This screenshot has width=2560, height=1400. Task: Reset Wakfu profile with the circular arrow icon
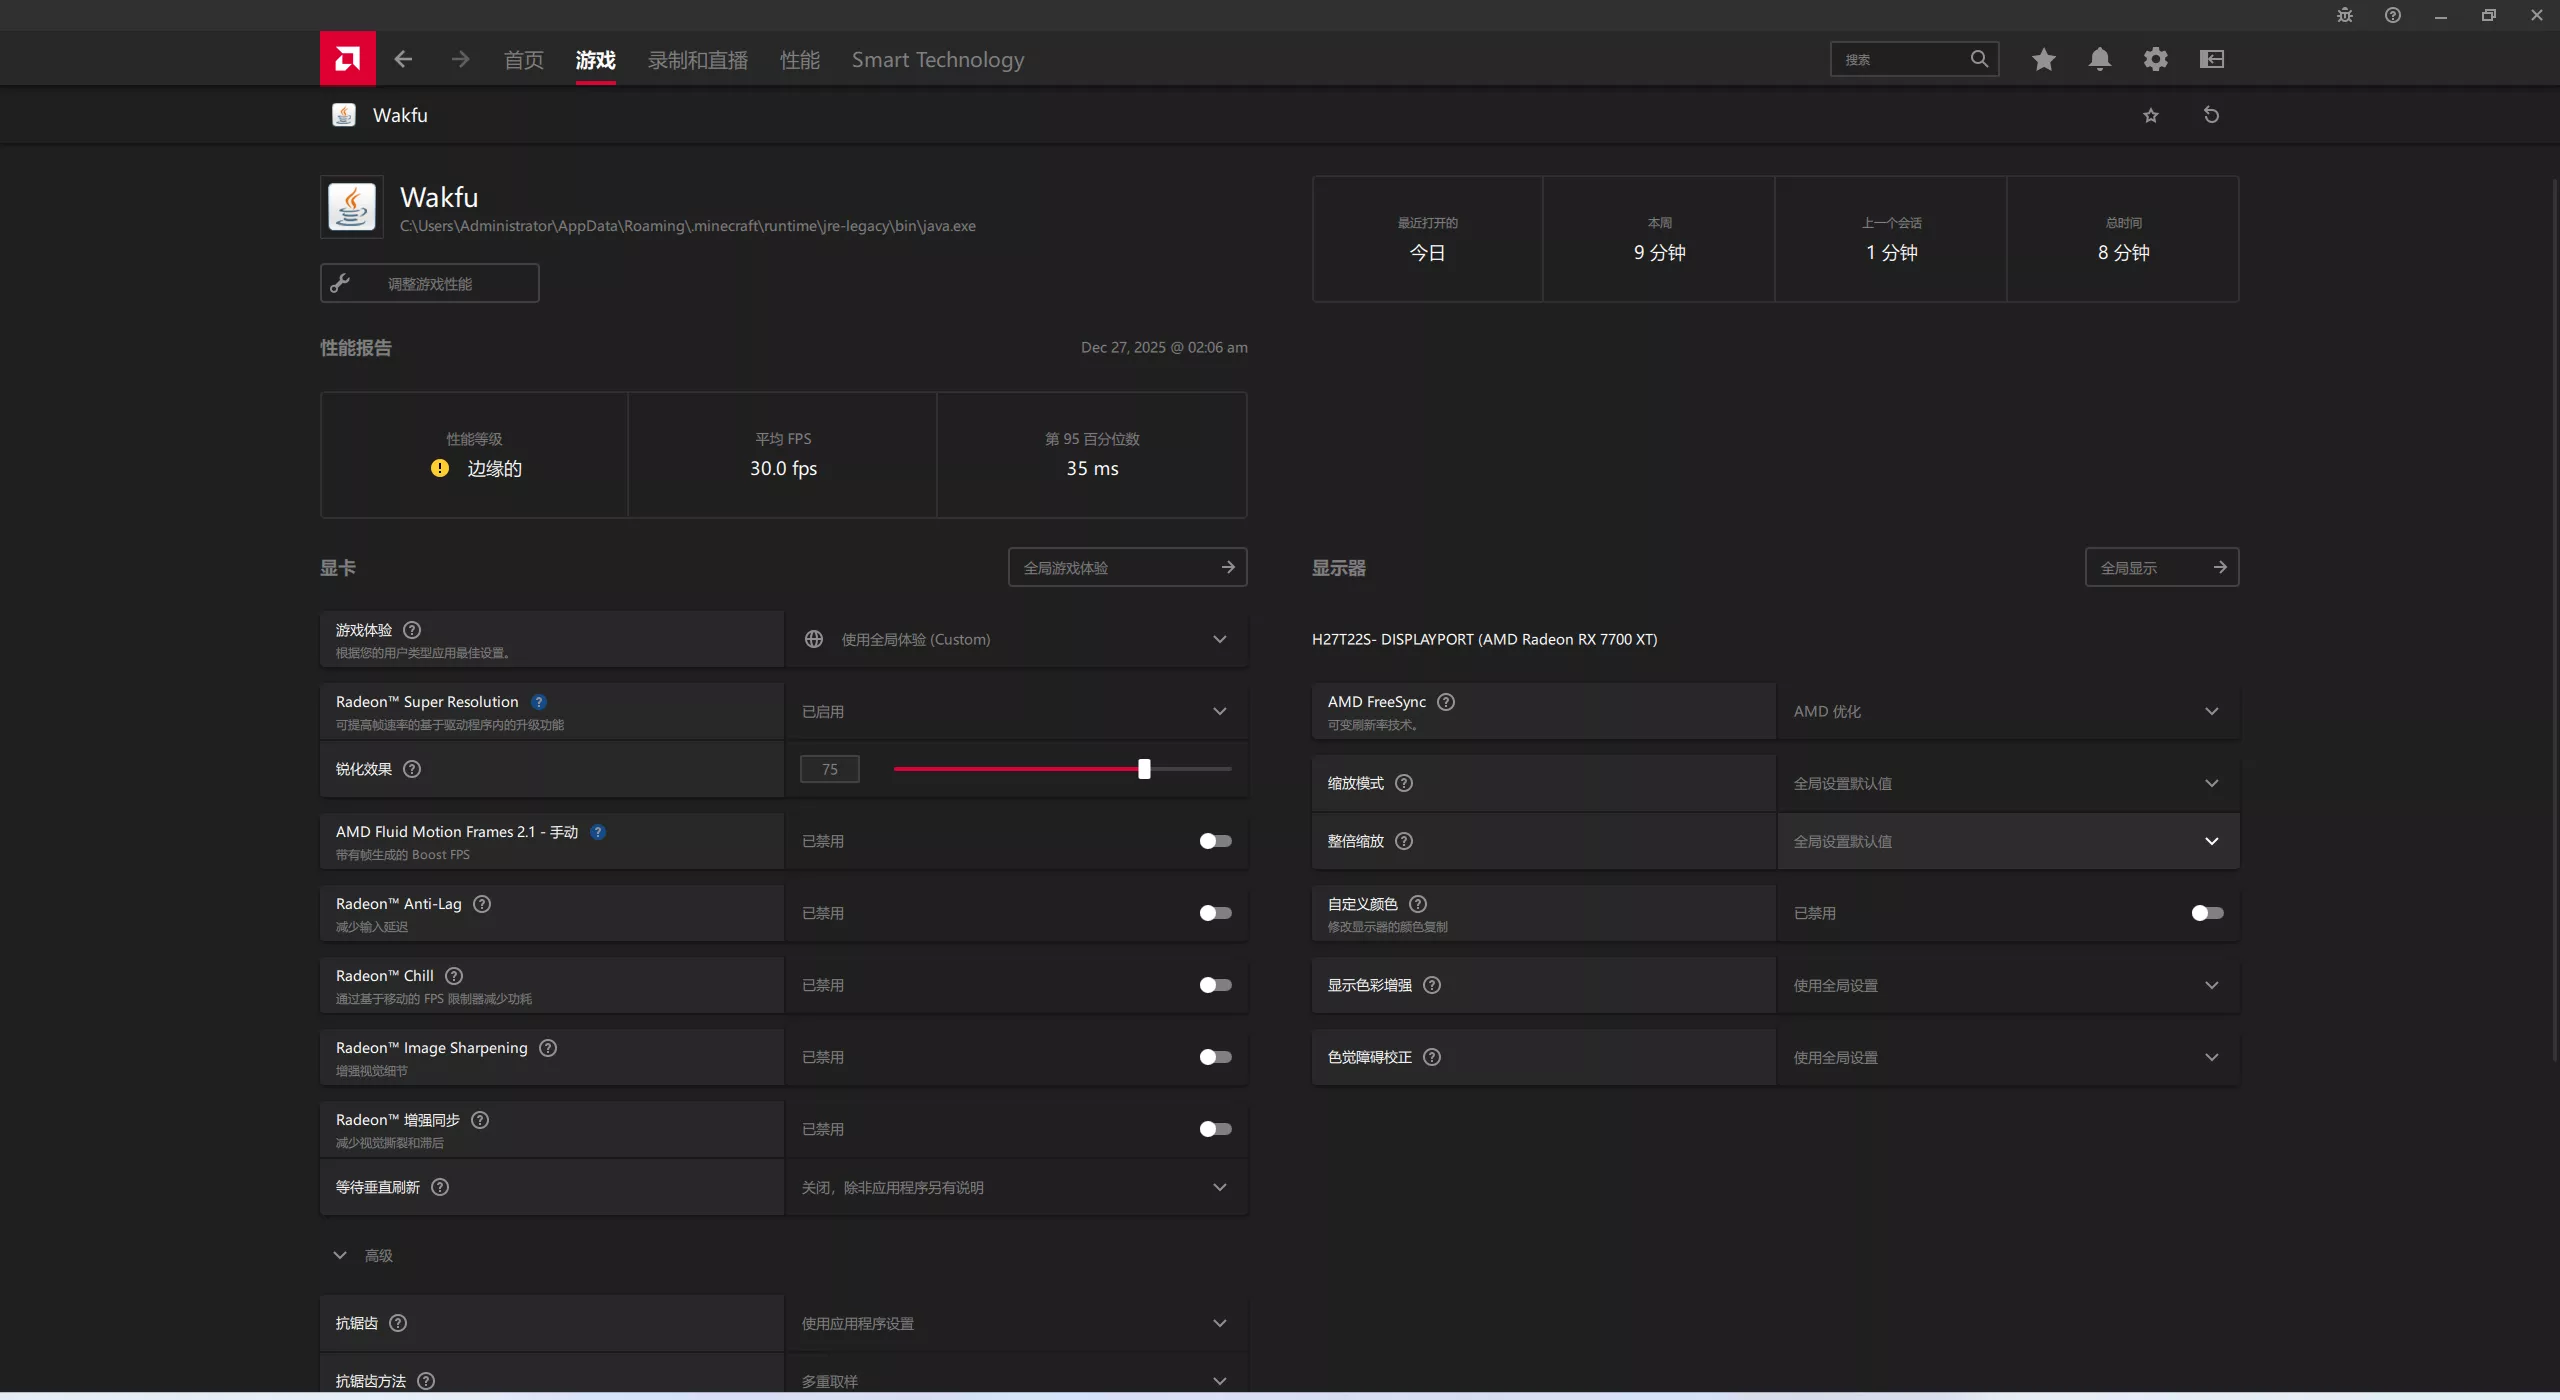[2211, 115]
